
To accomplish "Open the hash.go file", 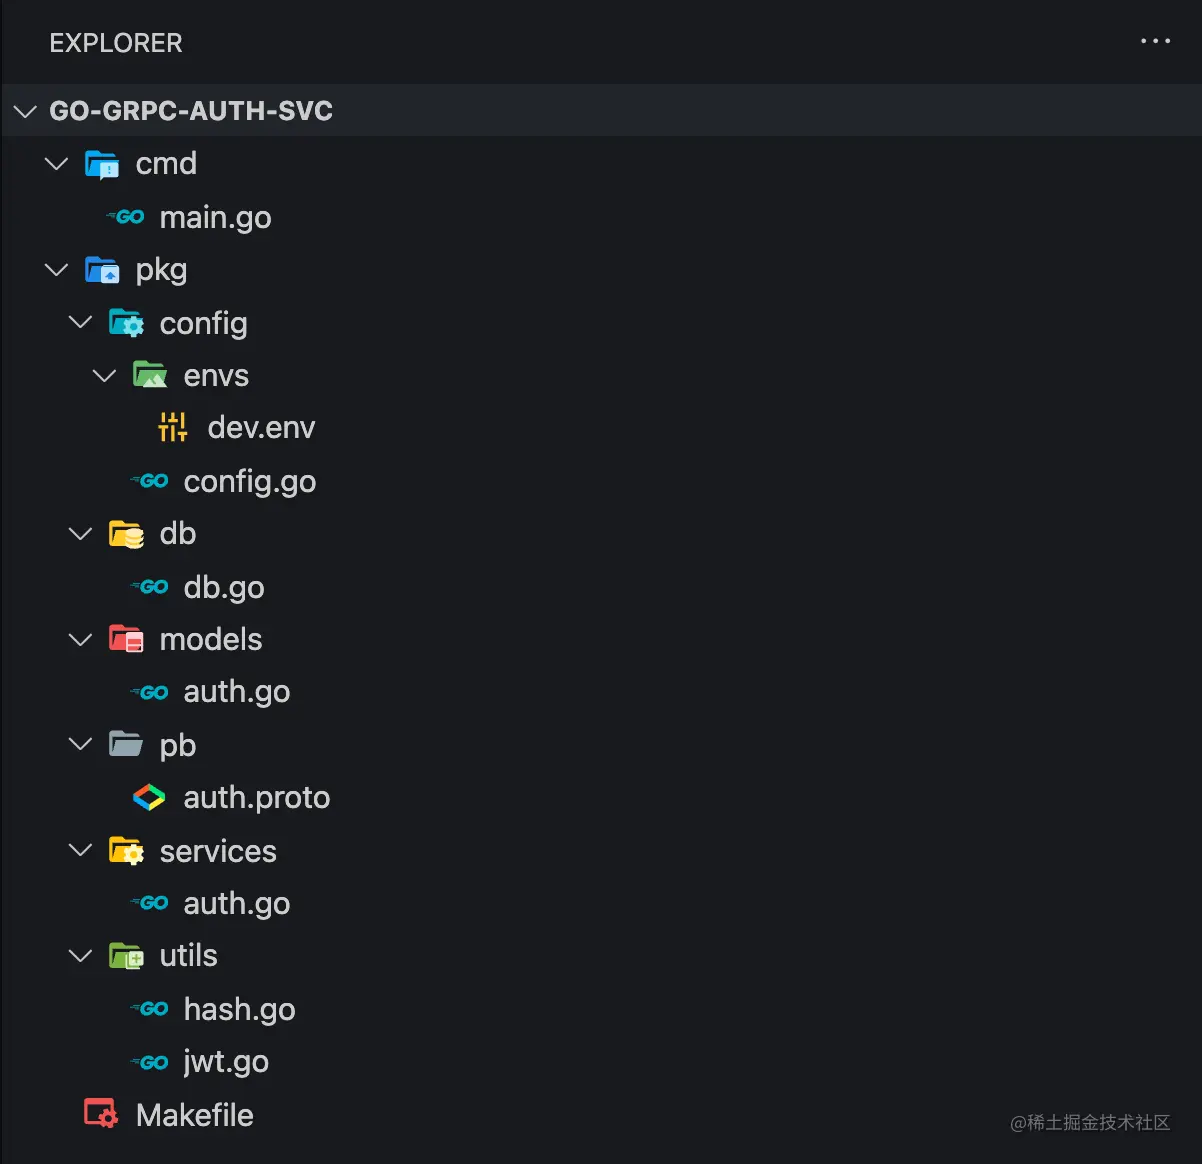I will pos(239,1009).
